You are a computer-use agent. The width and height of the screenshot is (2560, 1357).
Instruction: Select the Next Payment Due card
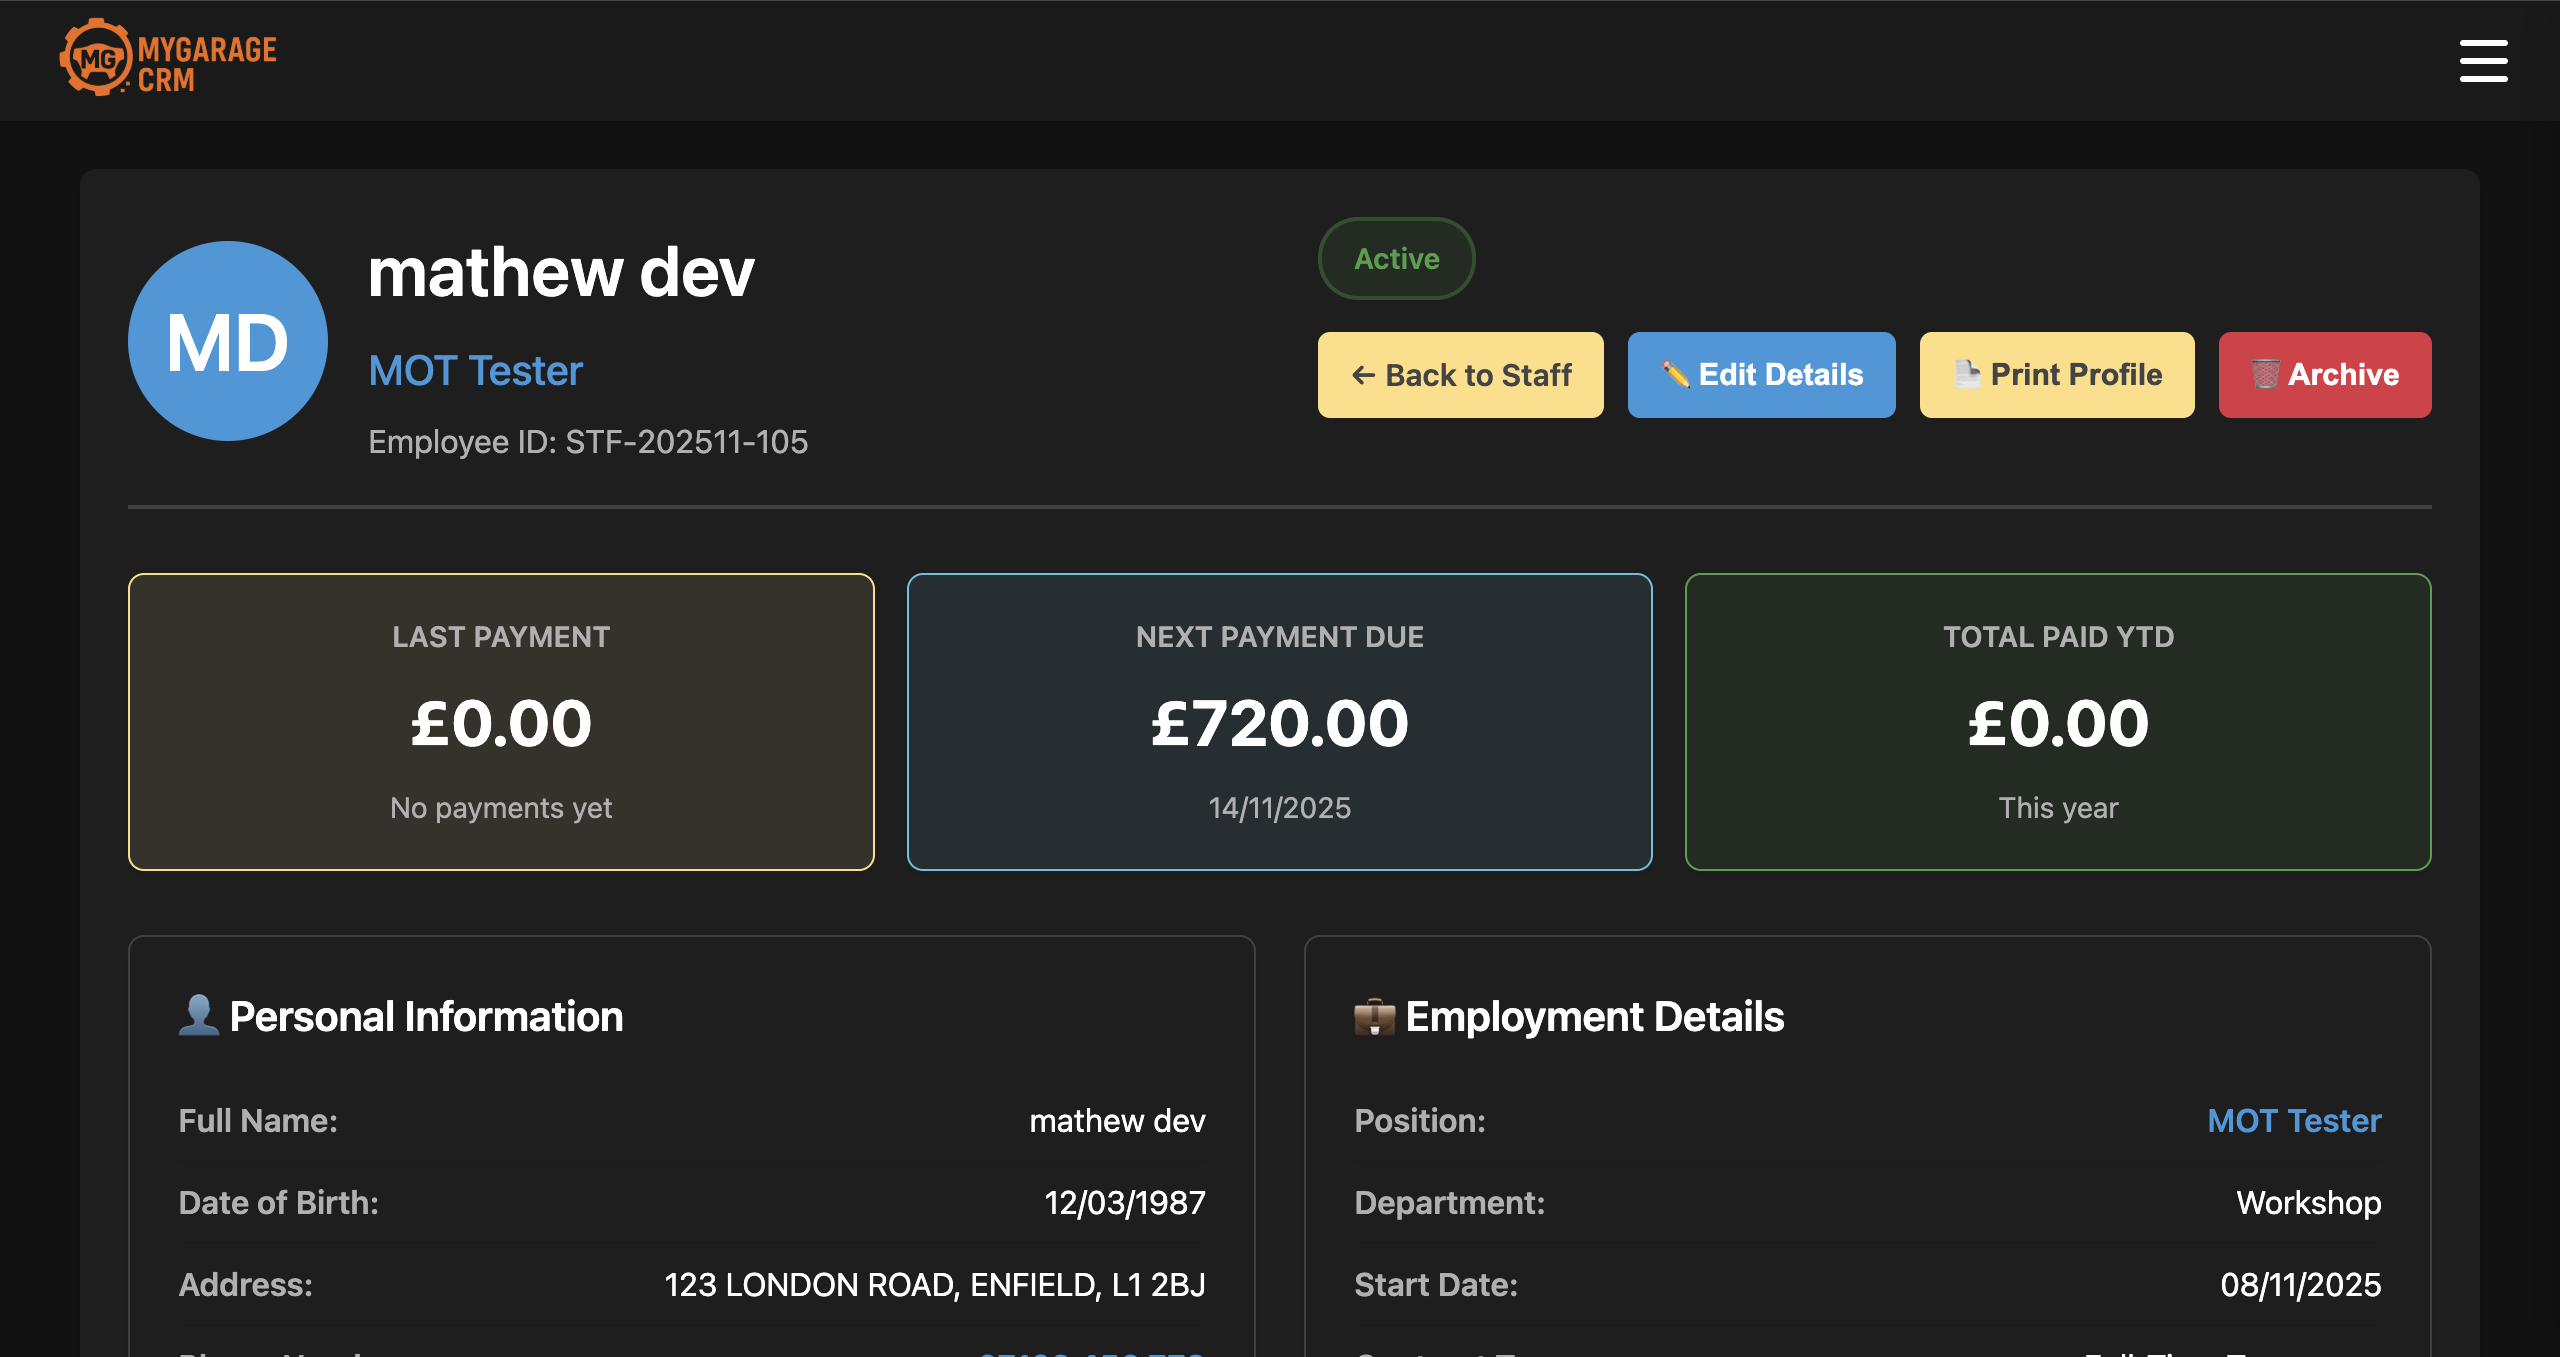[1280, 722]
